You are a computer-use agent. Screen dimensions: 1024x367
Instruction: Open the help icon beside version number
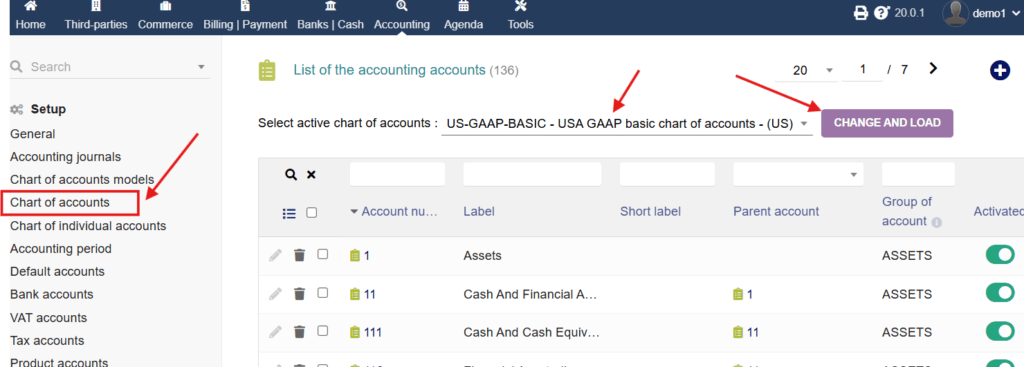[x=881, y=12]
